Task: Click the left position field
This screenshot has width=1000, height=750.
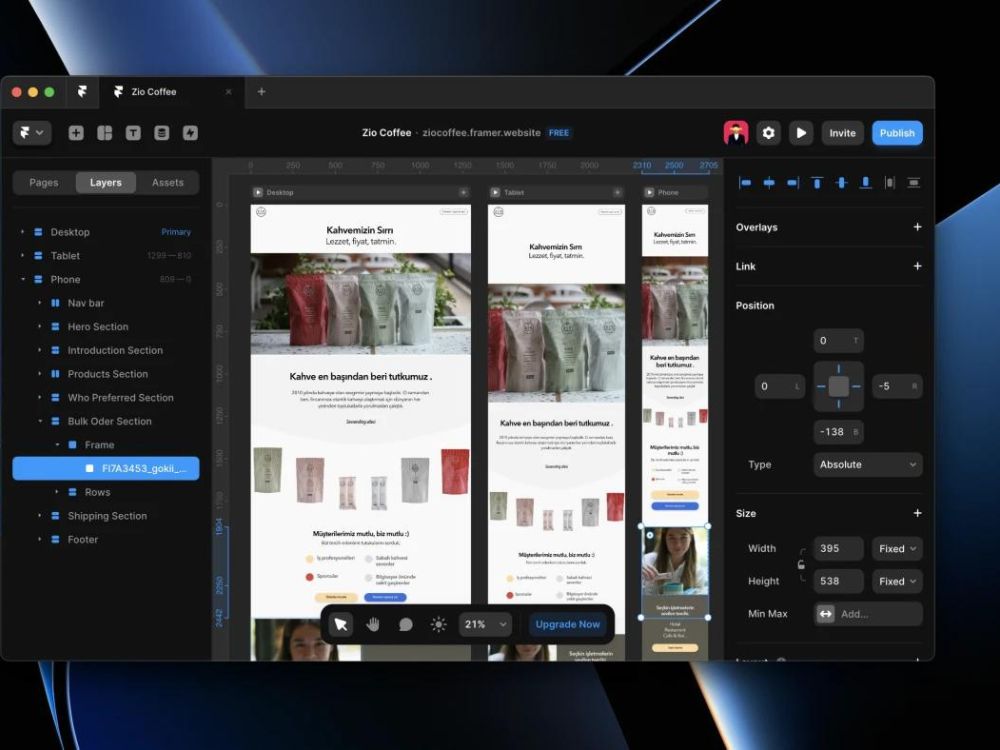Action: click(x=780, y=386)
